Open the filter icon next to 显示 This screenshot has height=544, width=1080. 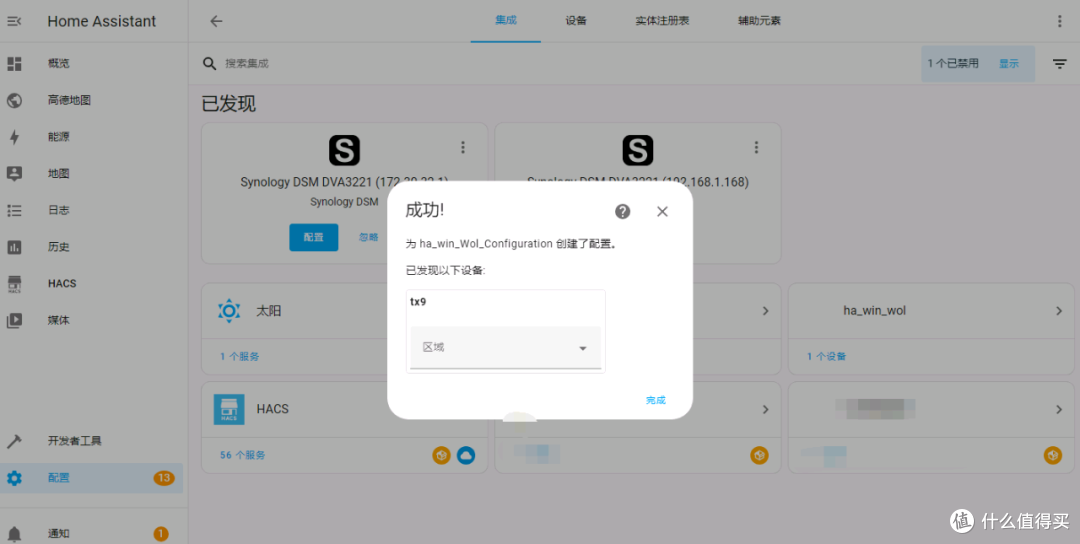tap(1059, 64)
